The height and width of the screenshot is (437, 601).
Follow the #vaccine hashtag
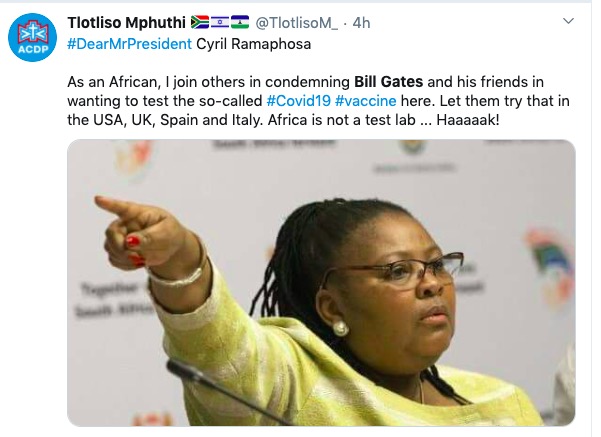[365, 101]
